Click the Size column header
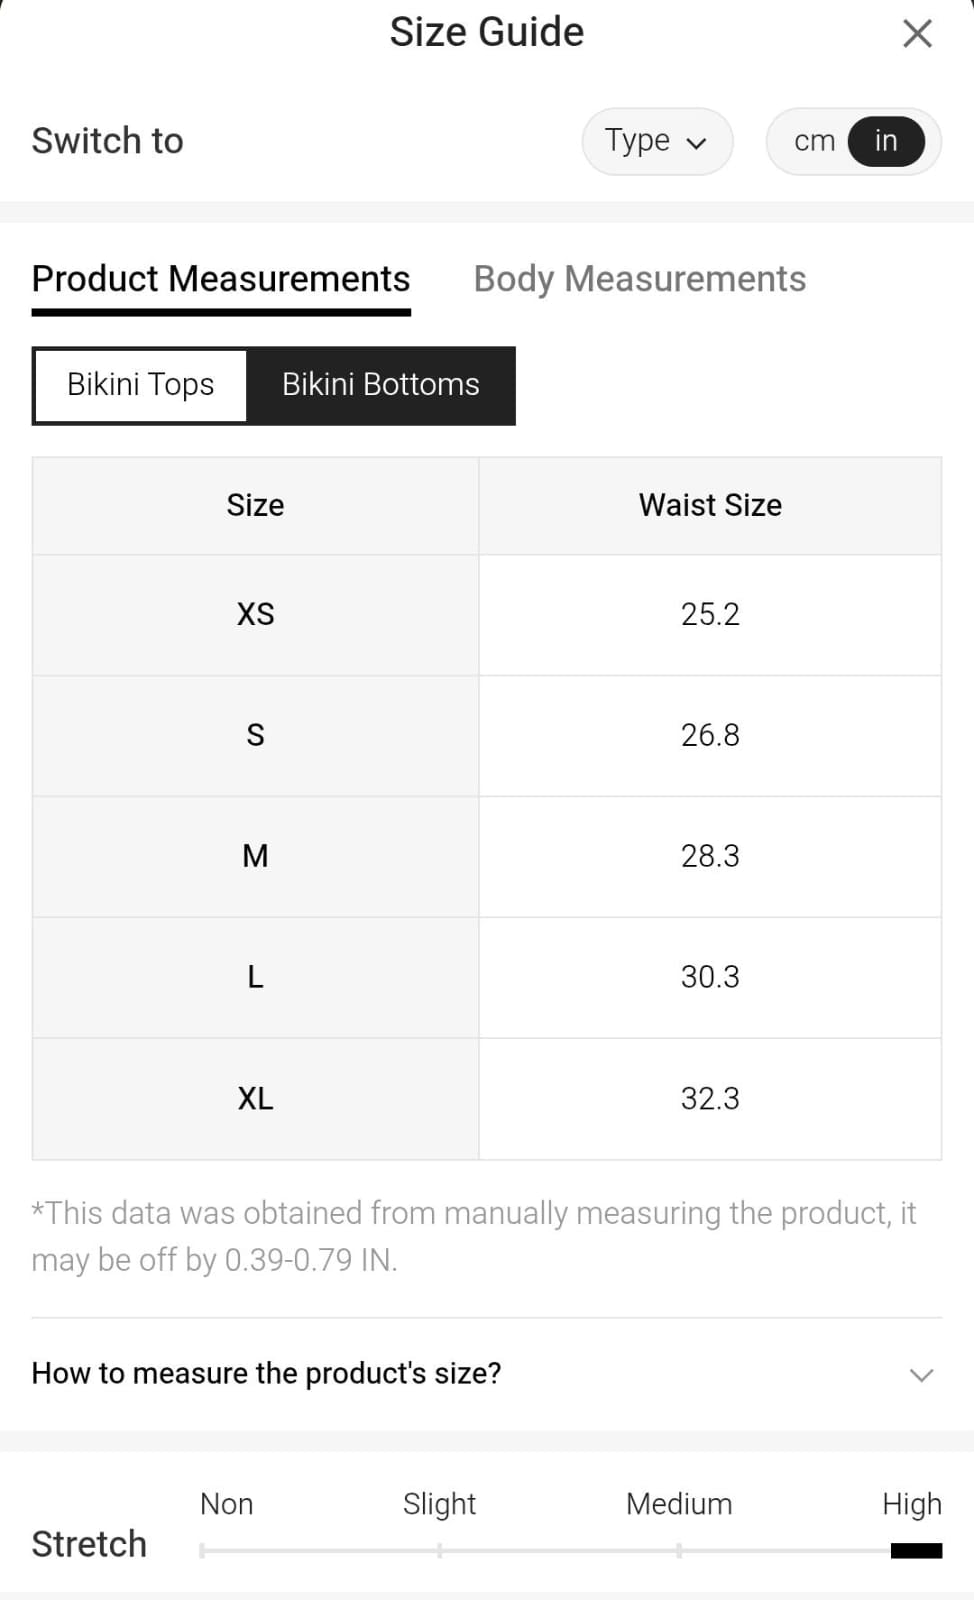The image size is (974, 1600). 255,505
